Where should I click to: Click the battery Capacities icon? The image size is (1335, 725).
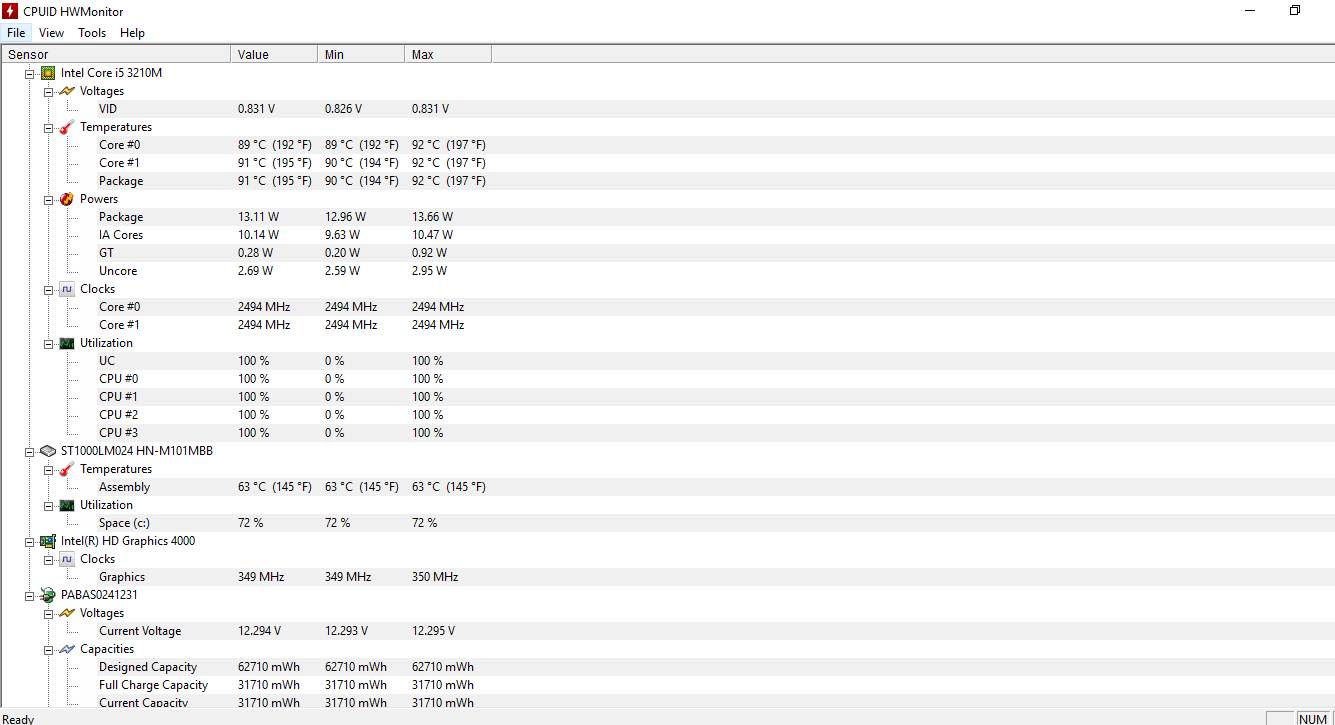pos(67,649)
